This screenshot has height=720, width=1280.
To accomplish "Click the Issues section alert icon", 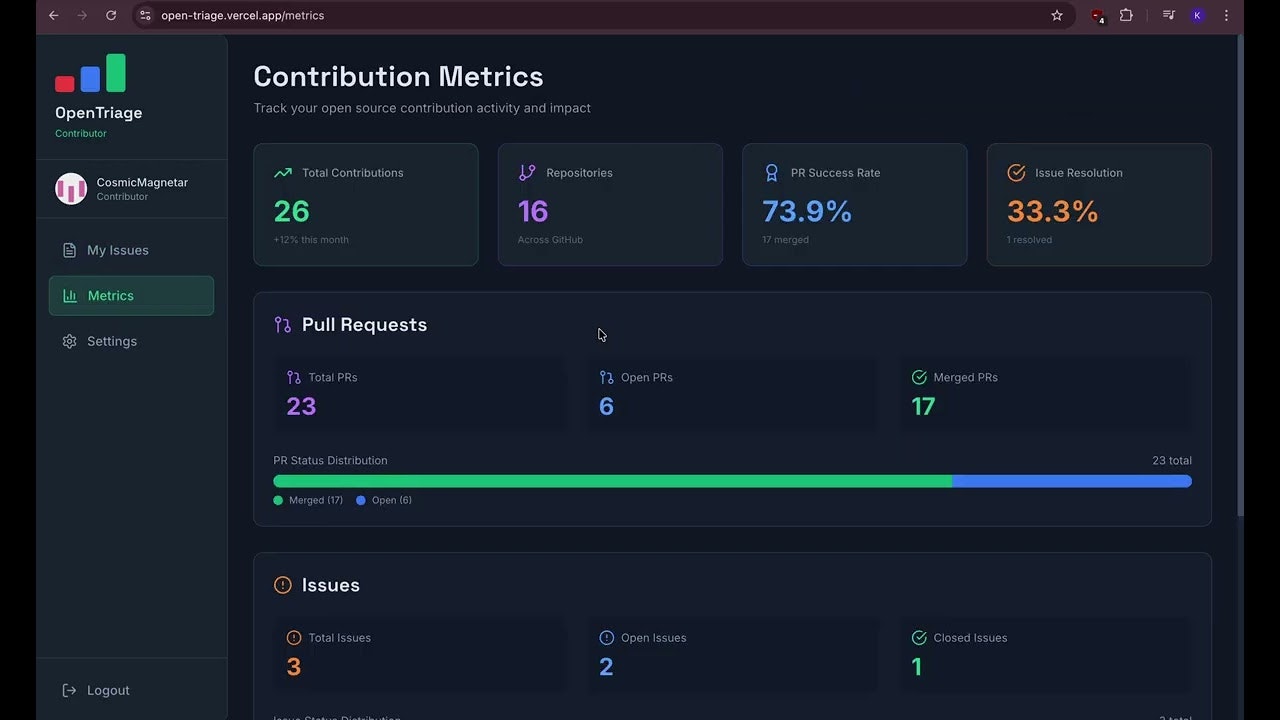I will pyautogui.click(x=283, y=585).
